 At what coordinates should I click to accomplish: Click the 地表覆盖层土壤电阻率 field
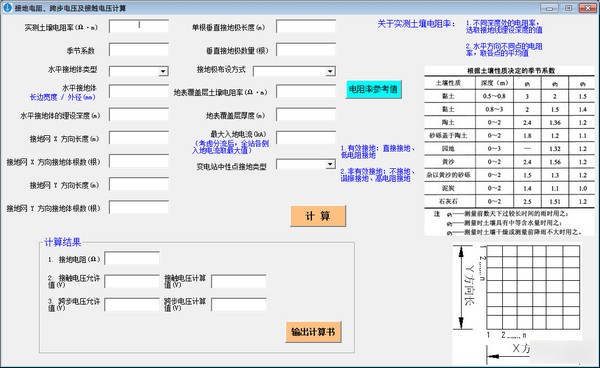[x=306, y=91]
